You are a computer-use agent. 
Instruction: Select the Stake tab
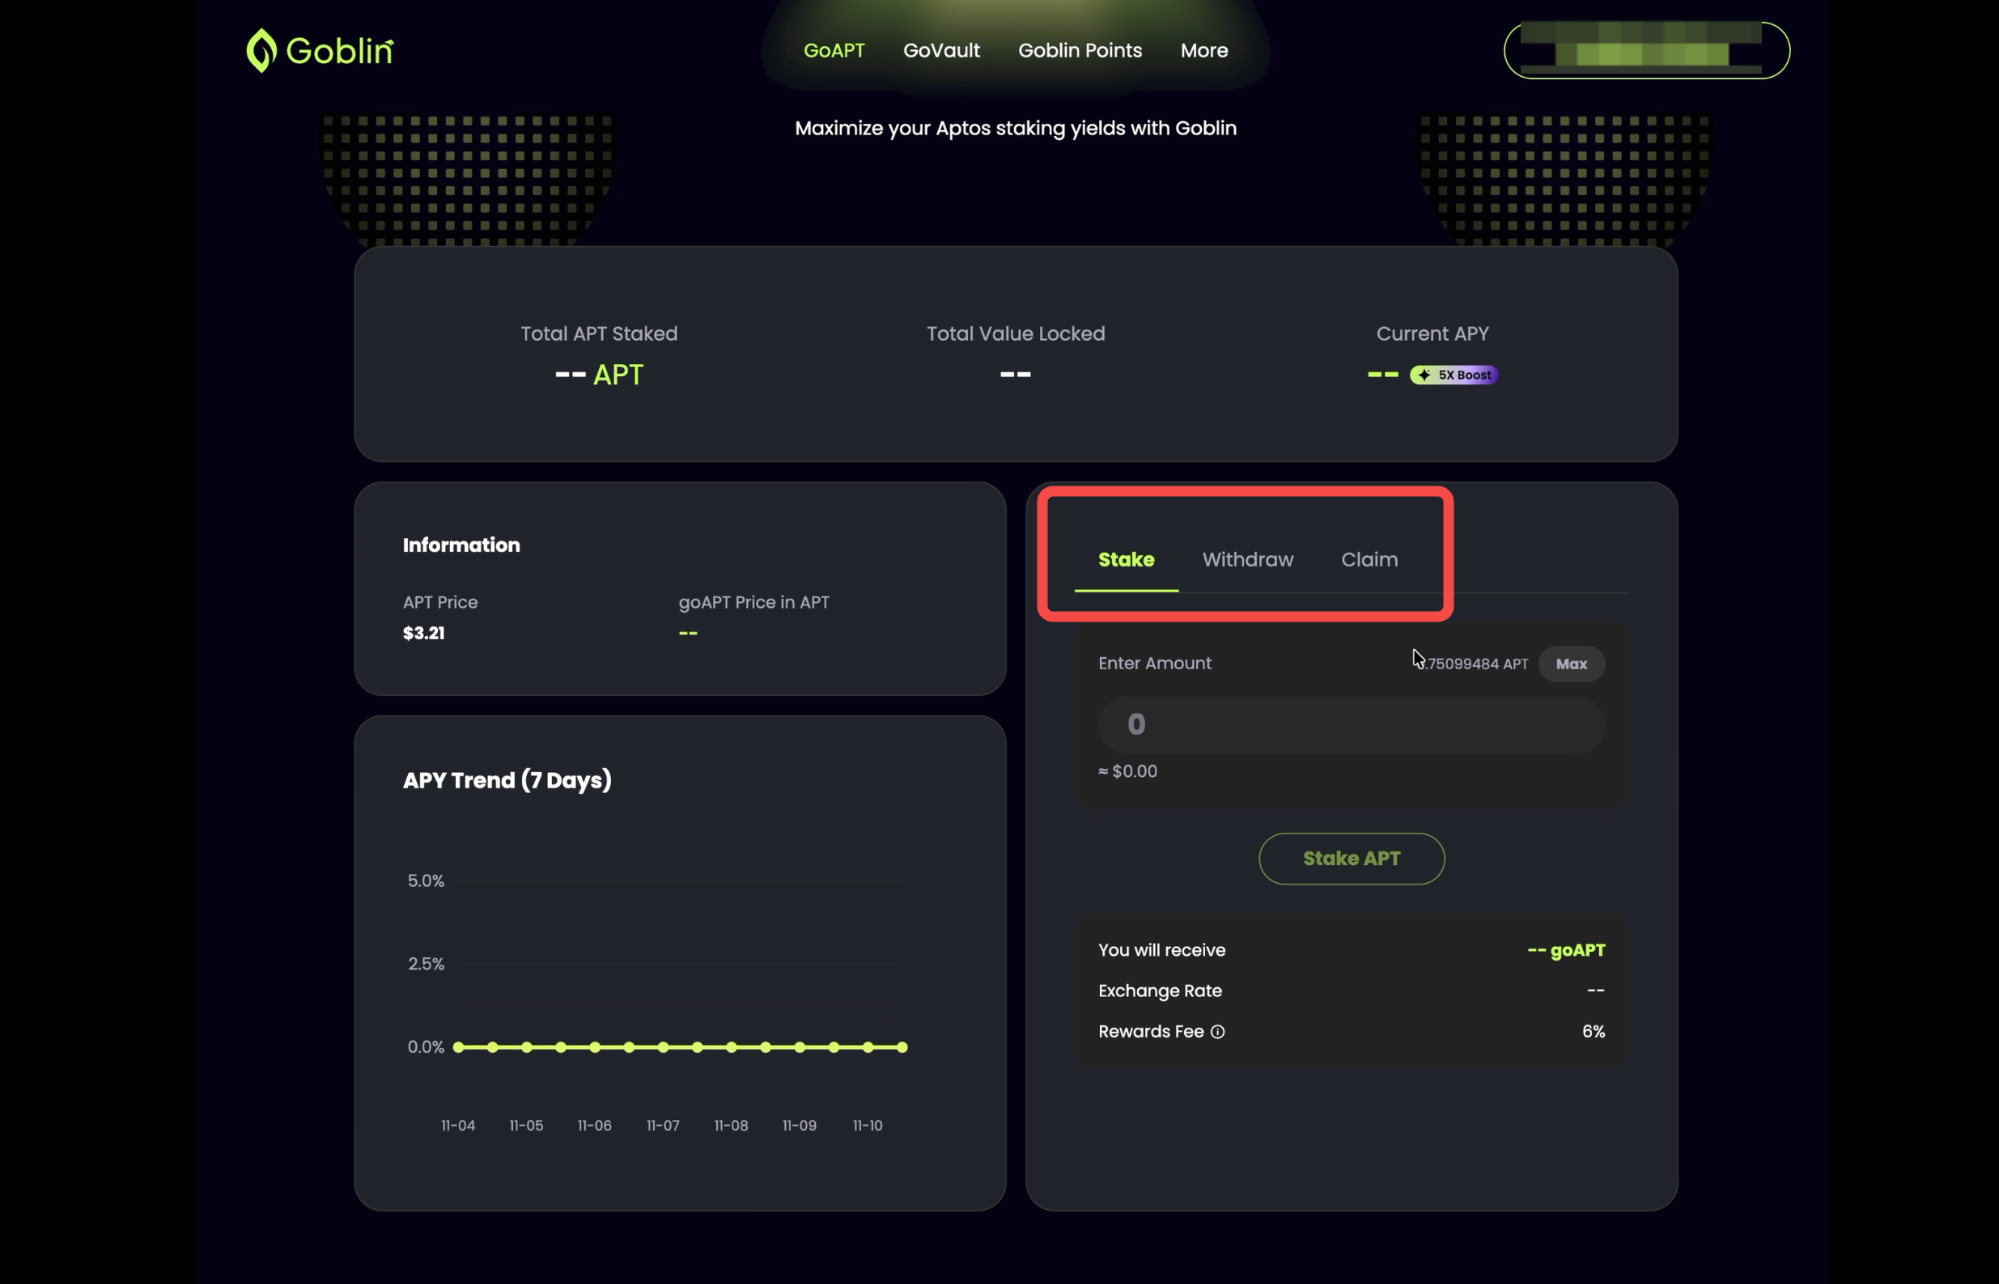click(x=1126, y=560)
